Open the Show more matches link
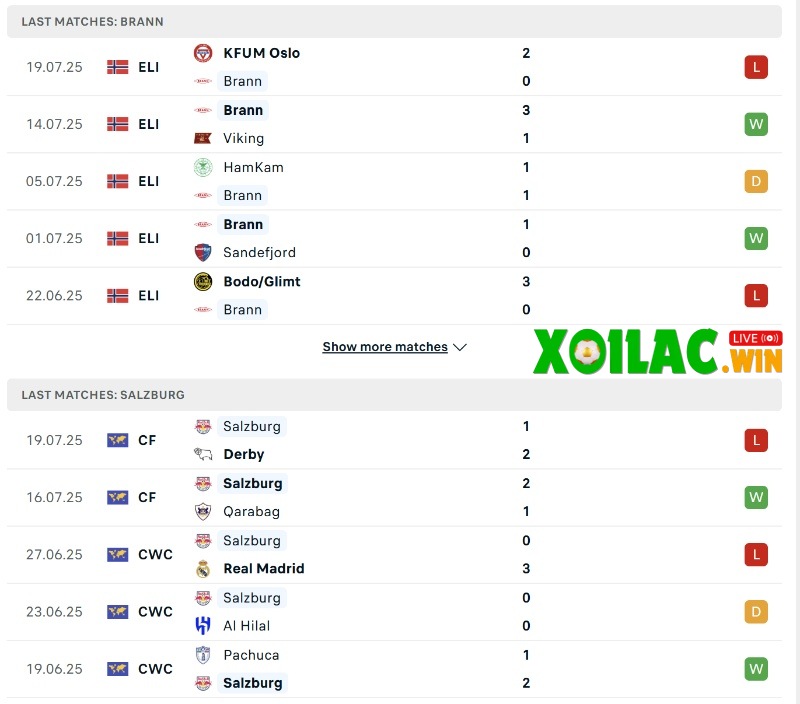 [385, 347]
